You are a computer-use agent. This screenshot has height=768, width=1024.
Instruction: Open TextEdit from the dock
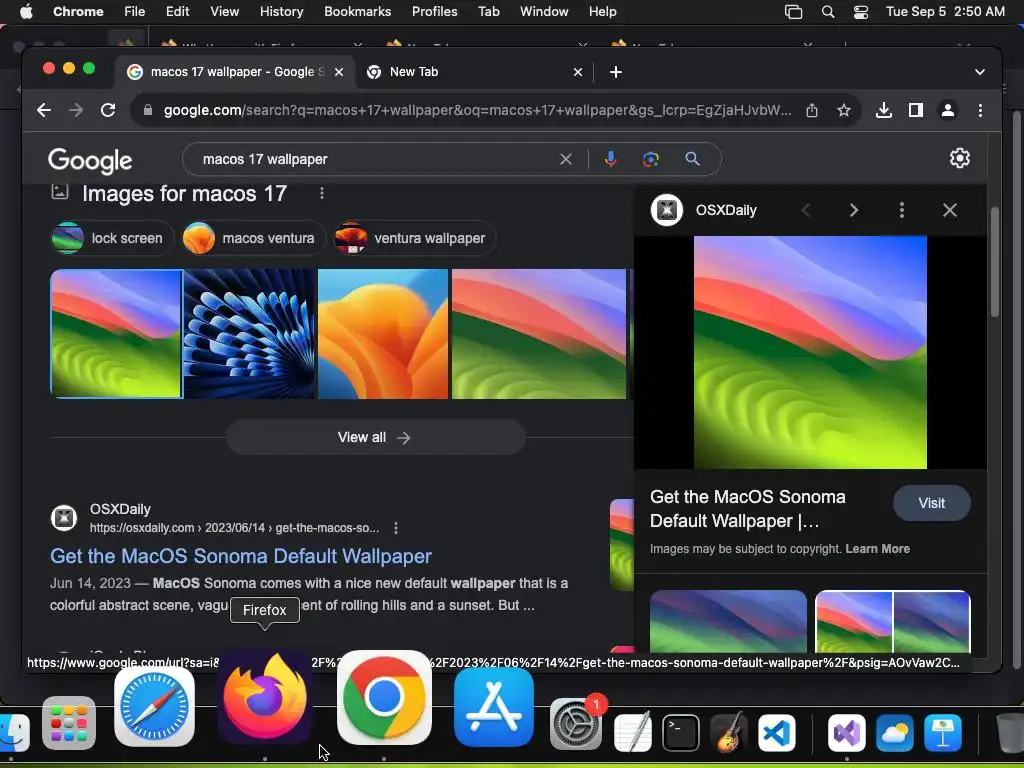[633, 732]
